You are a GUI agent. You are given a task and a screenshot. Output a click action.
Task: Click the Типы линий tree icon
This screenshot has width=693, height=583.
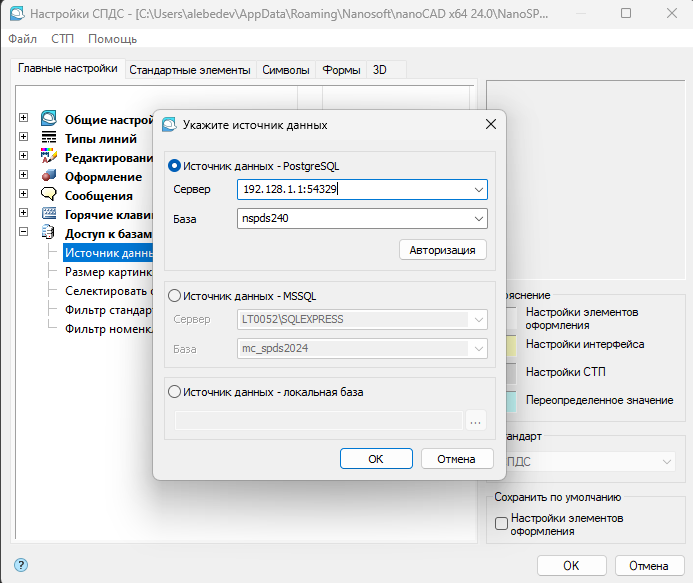pos(48,139)
